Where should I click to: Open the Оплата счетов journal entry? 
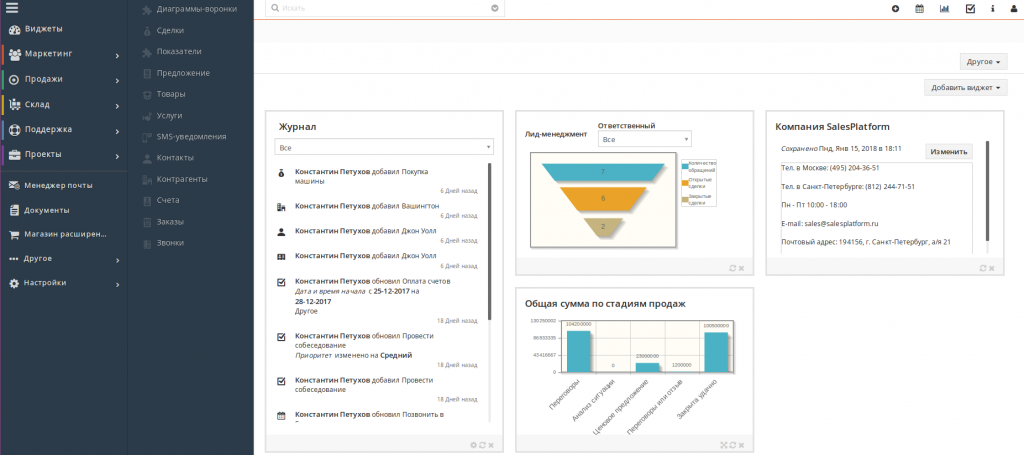pos(425,281)
